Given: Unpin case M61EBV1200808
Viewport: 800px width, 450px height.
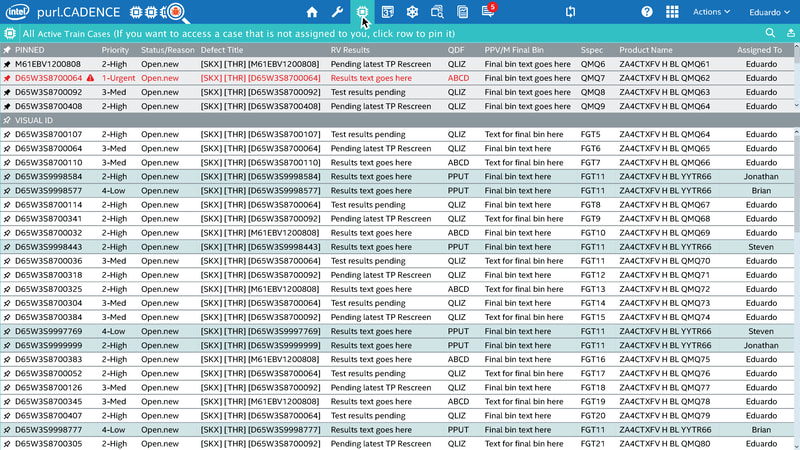Looking at the screenshot, I should pyautogui.click(x=7, y=64).
